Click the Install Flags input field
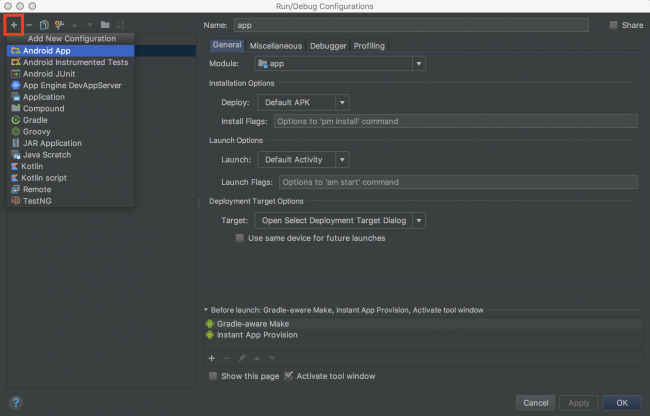This screenshot has width=650, height=416. [x=455, y=121]
